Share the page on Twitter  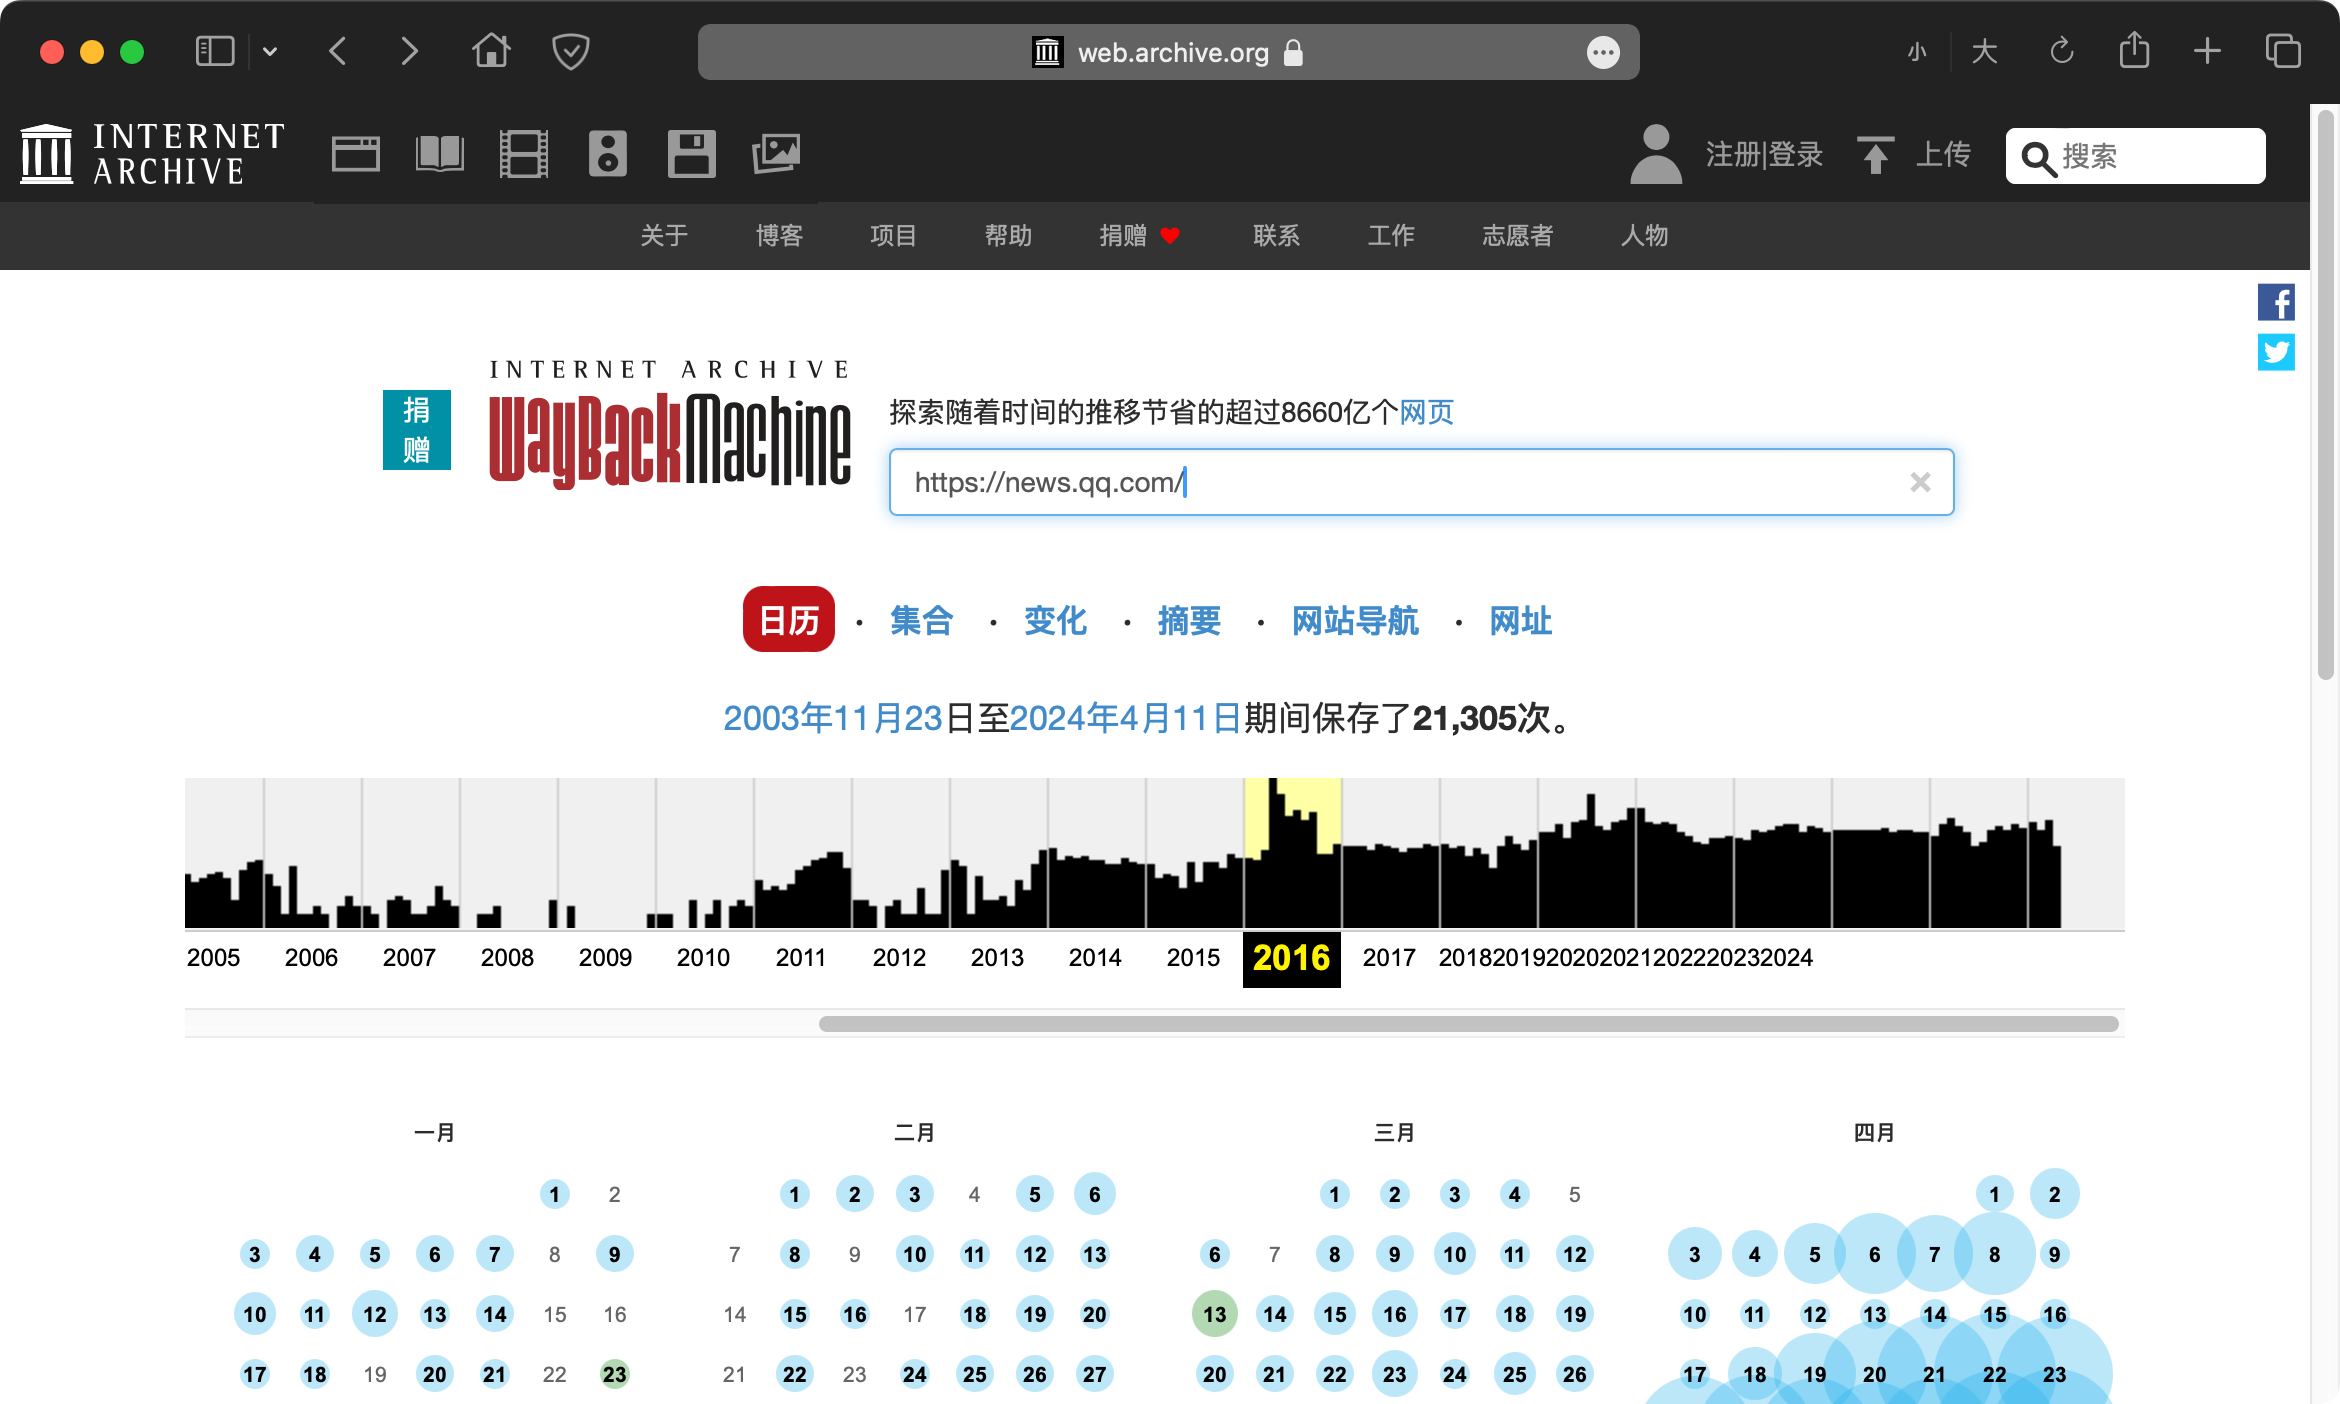point(2276,352)
